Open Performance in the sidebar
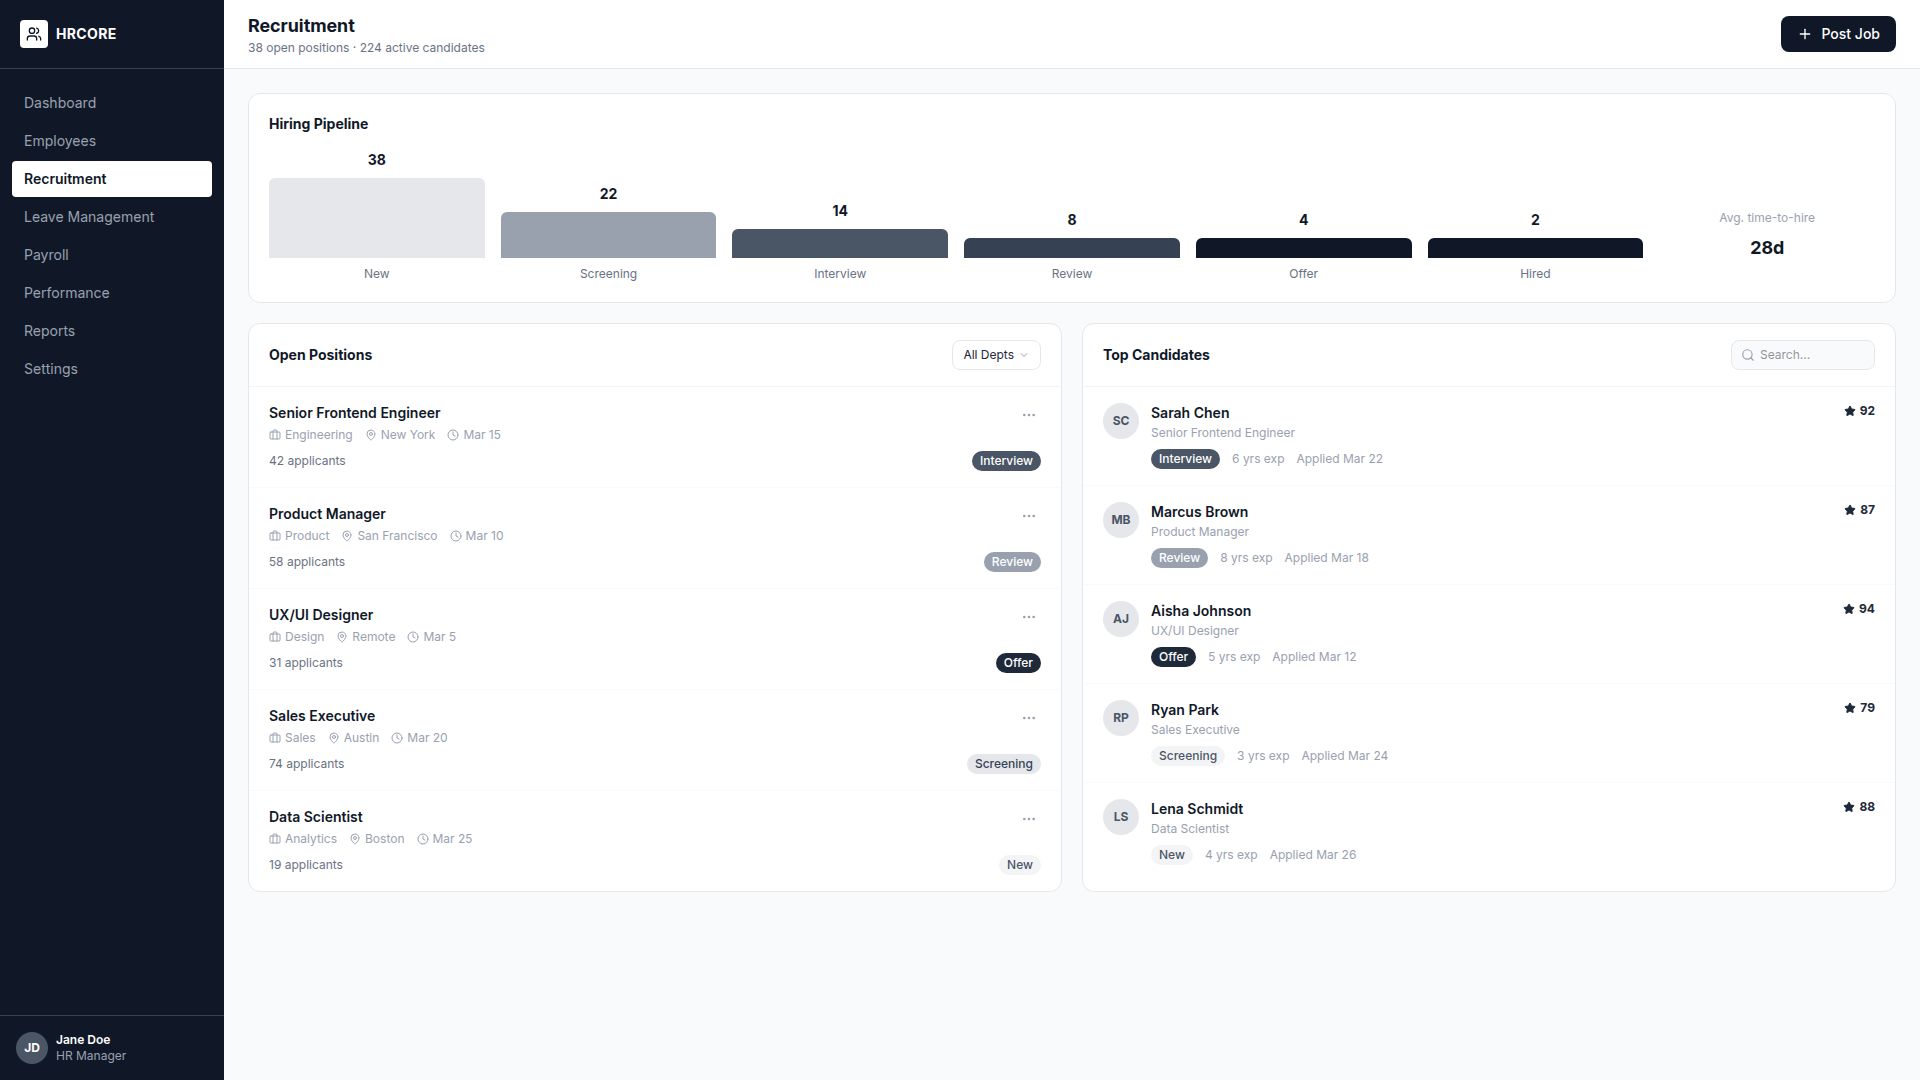Screen dimensions: 1920x1080 click(112, 293)
